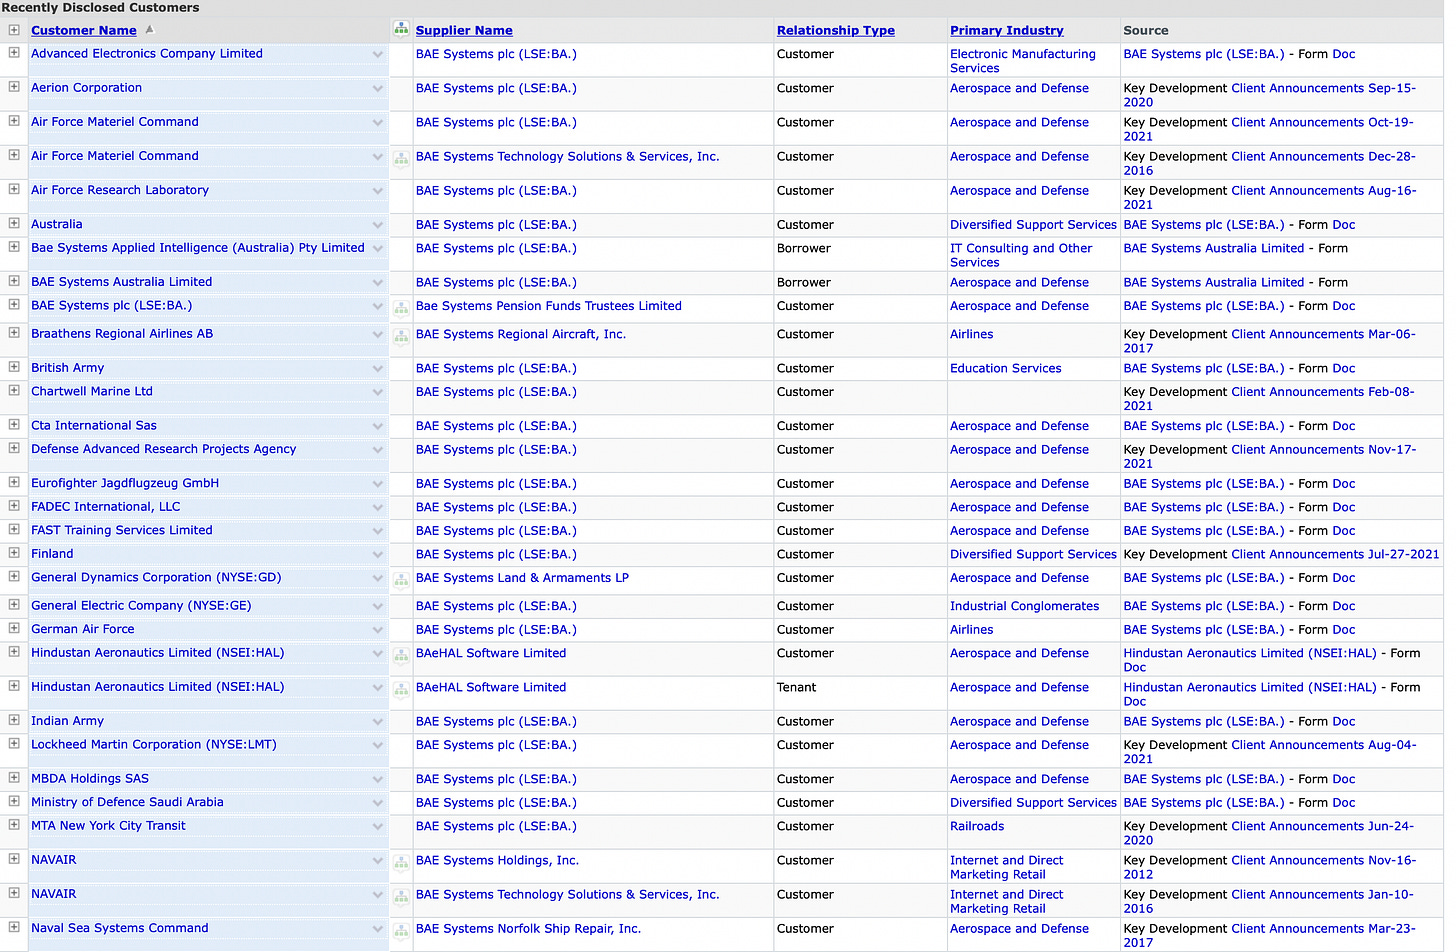
Task: Open the dropdown arrow for General Dynamics Corporation
Action: [x=378, y=578]
